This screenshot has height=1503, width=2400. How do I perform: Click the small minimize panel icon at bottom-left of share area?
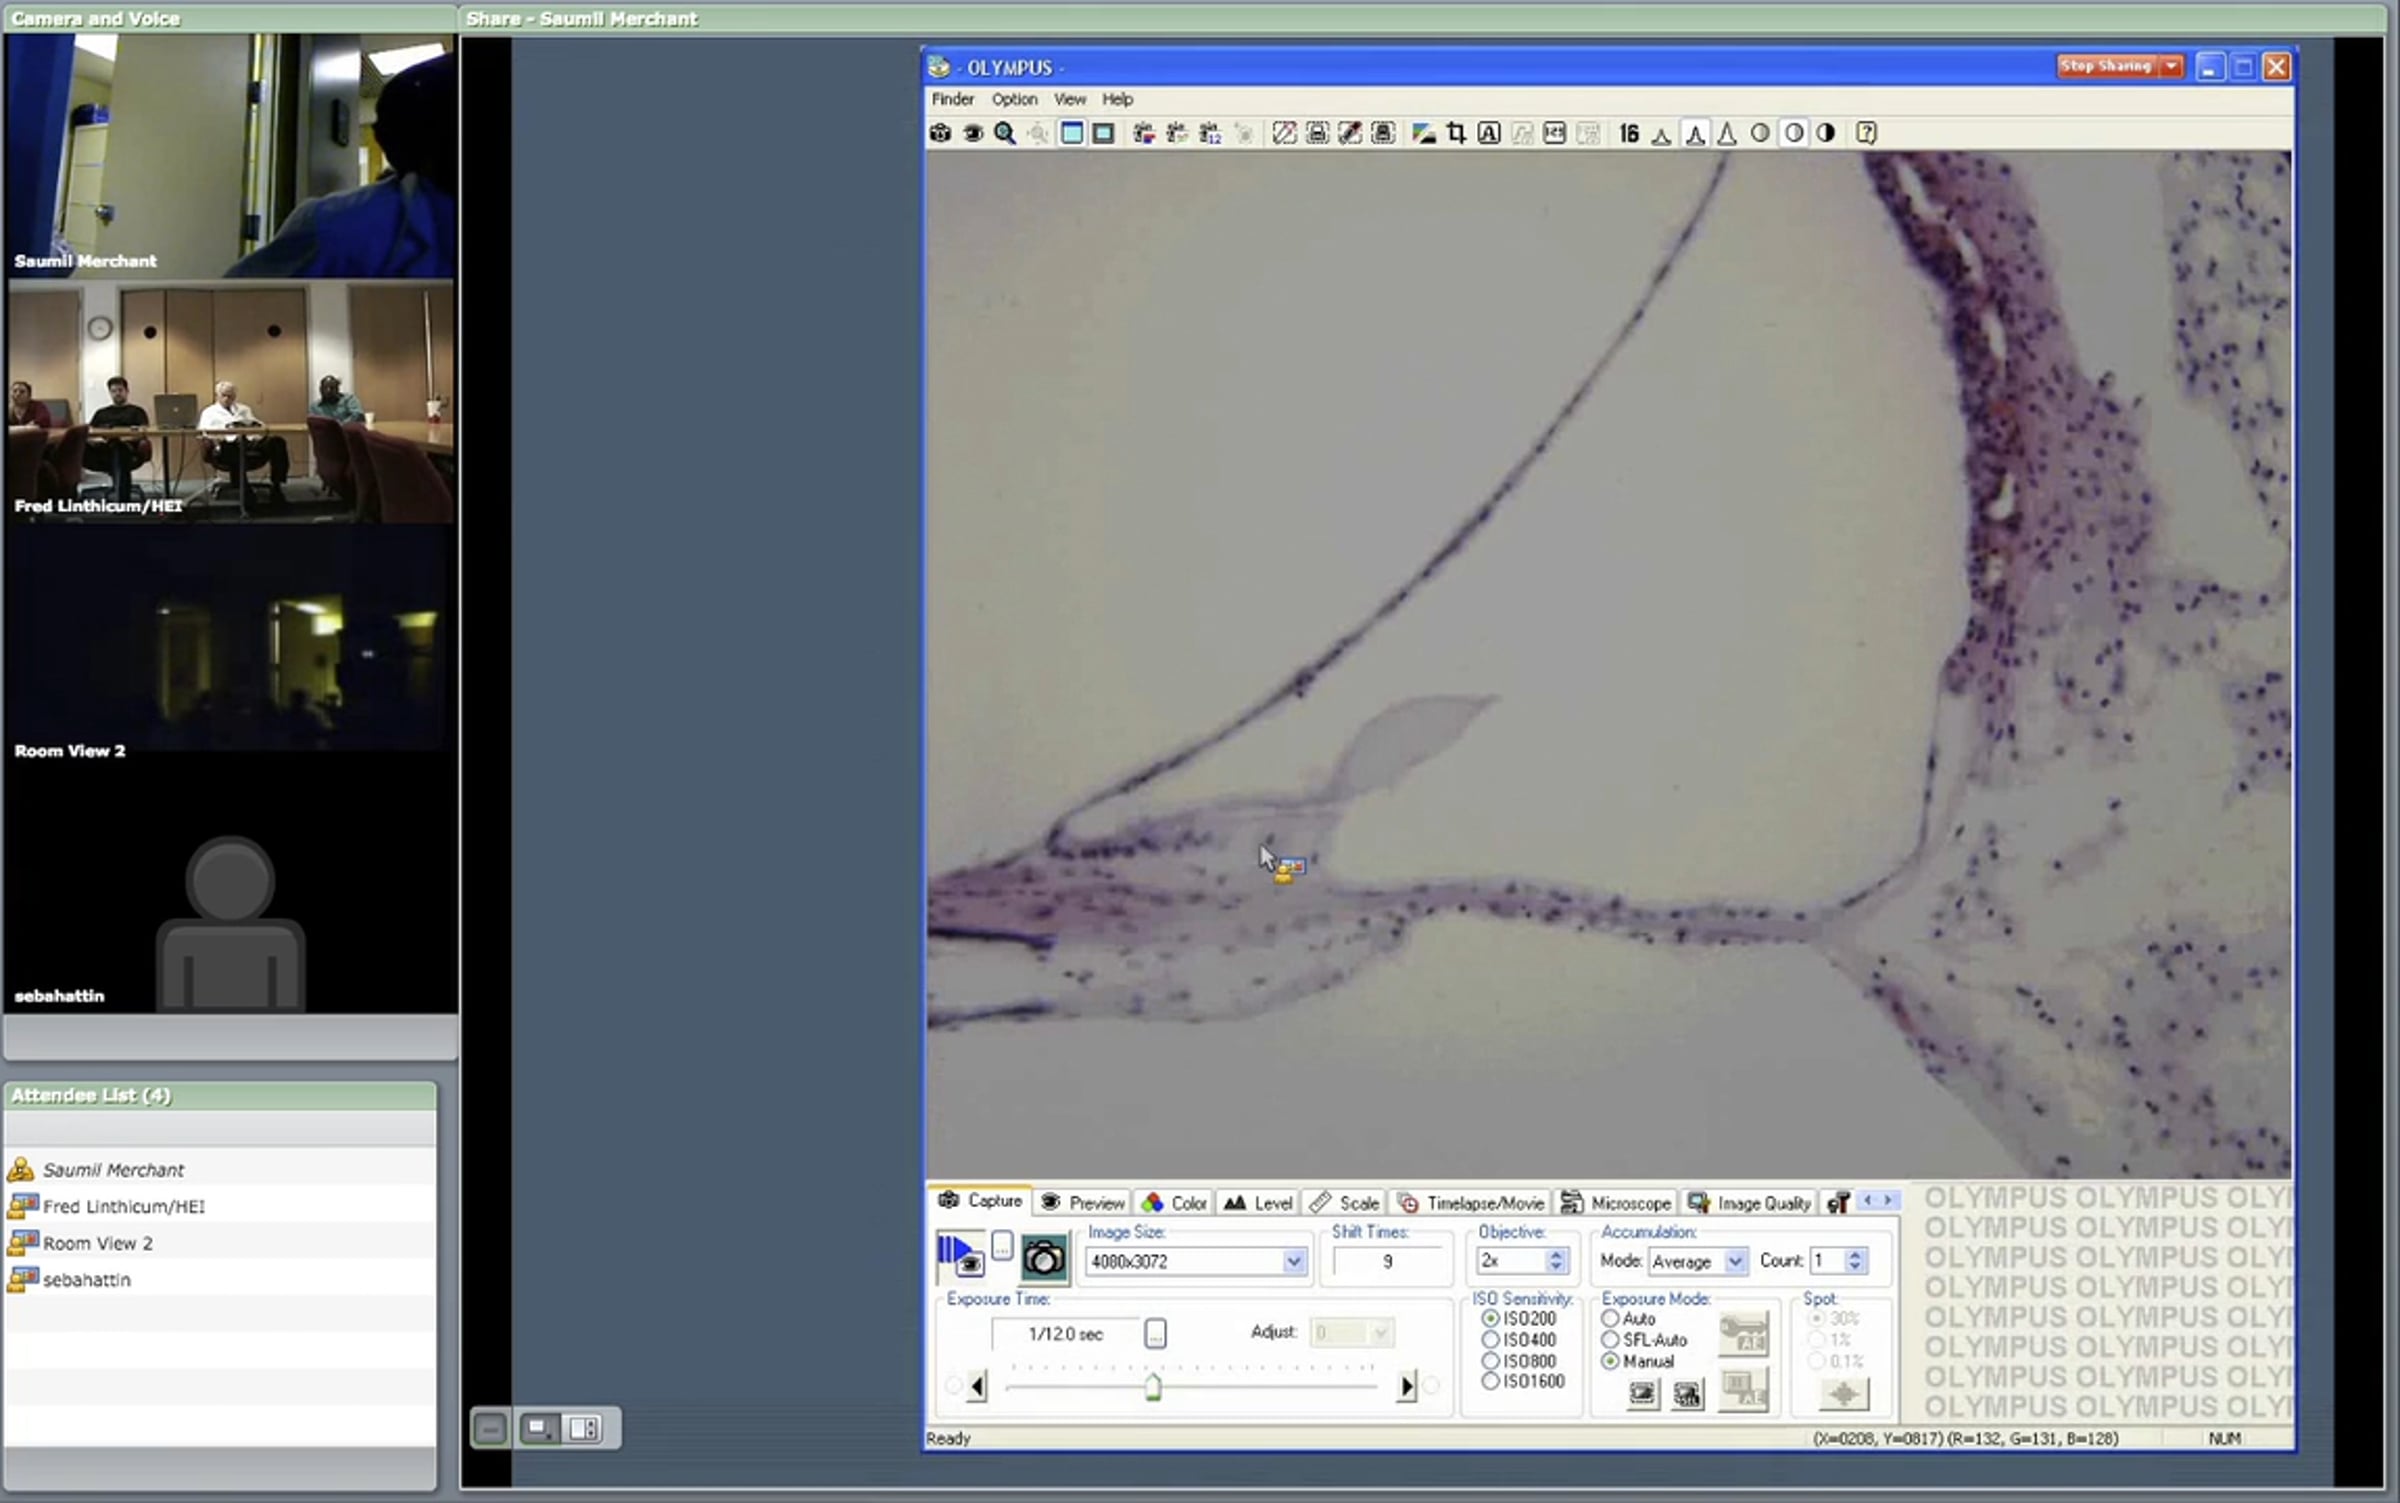point(490,1428)
